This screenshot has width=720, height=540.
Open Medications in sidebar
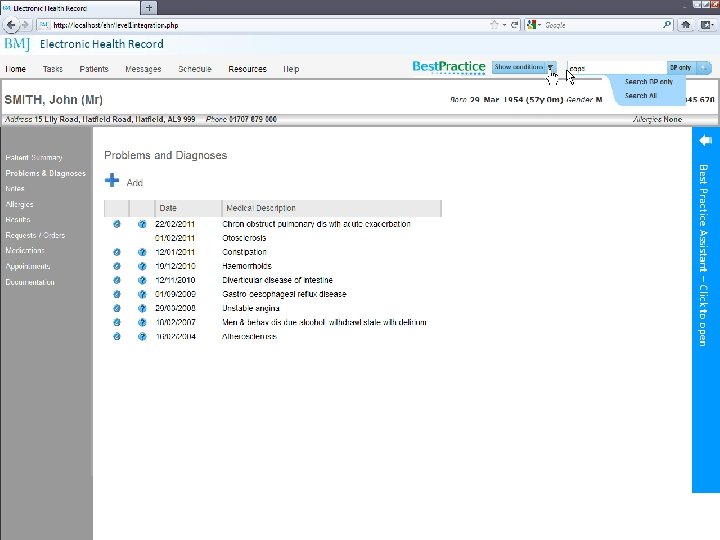point(25,250)
